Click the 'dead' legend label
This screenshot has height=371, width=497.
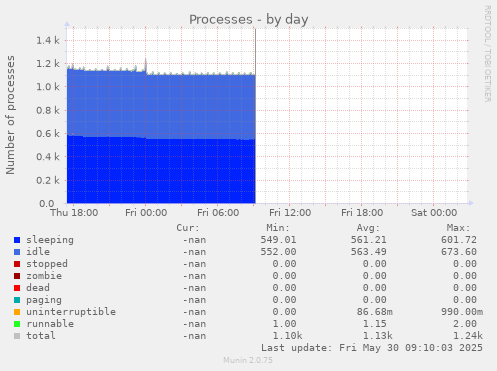tap(38, 288)
